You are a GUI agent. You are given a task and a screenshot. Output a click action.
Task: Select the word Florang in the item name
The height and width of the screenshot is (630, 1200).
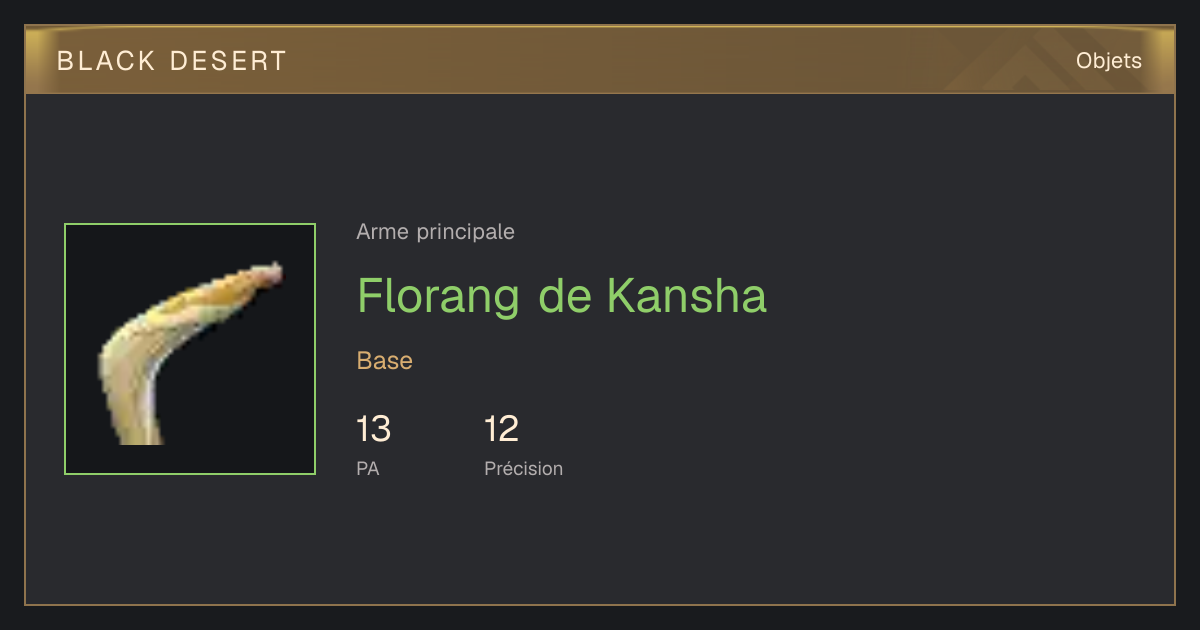coord(438,296)
